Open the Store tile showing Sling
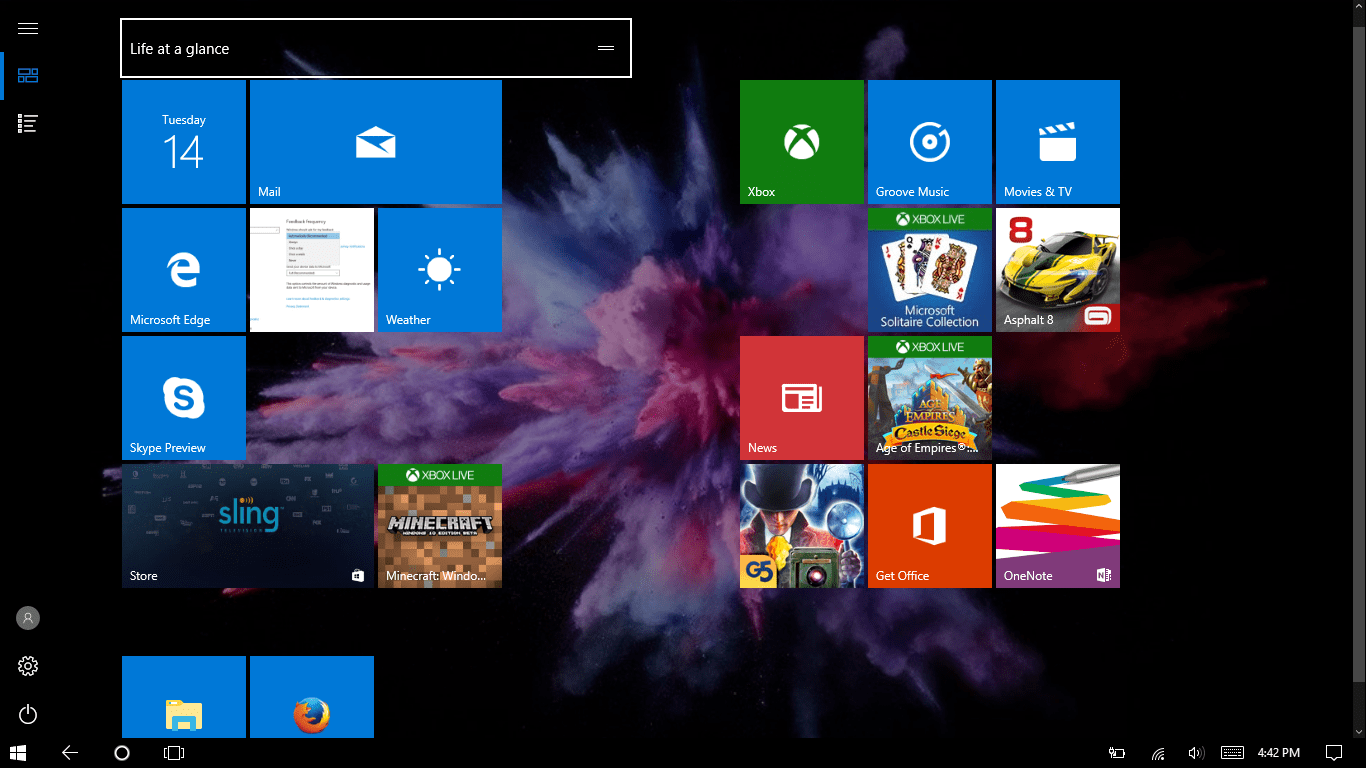The image size is (1370, 774). pyautogui.click(x=248, y=526)
